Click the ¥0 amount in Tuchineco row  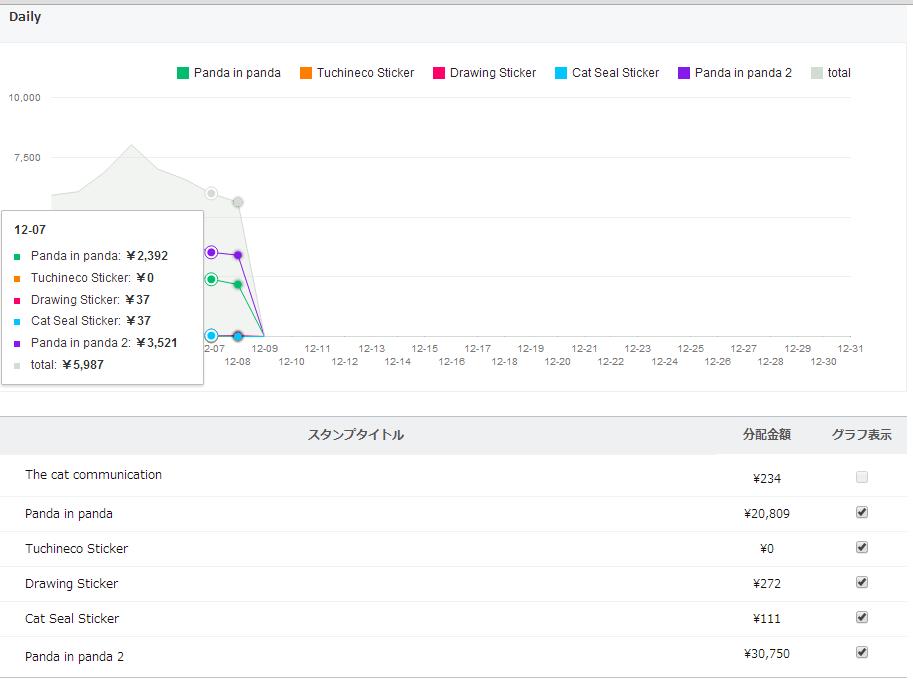pyautogui.click(x=766, y=549)
